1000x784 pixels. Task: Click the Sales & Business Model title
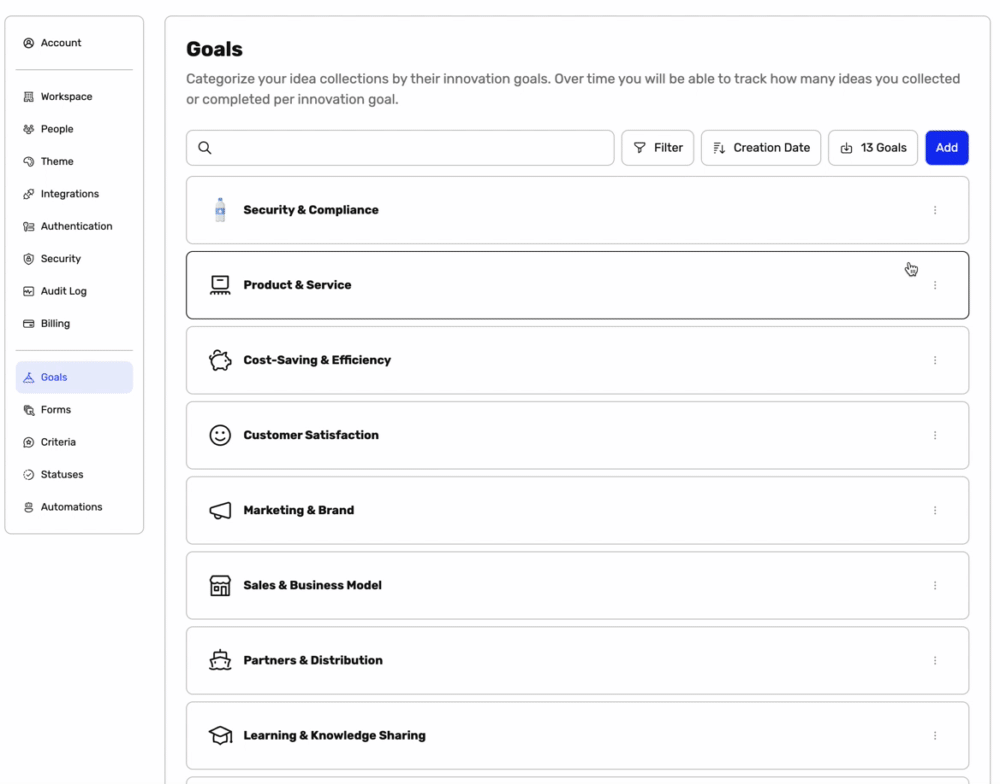coord(312,586)
